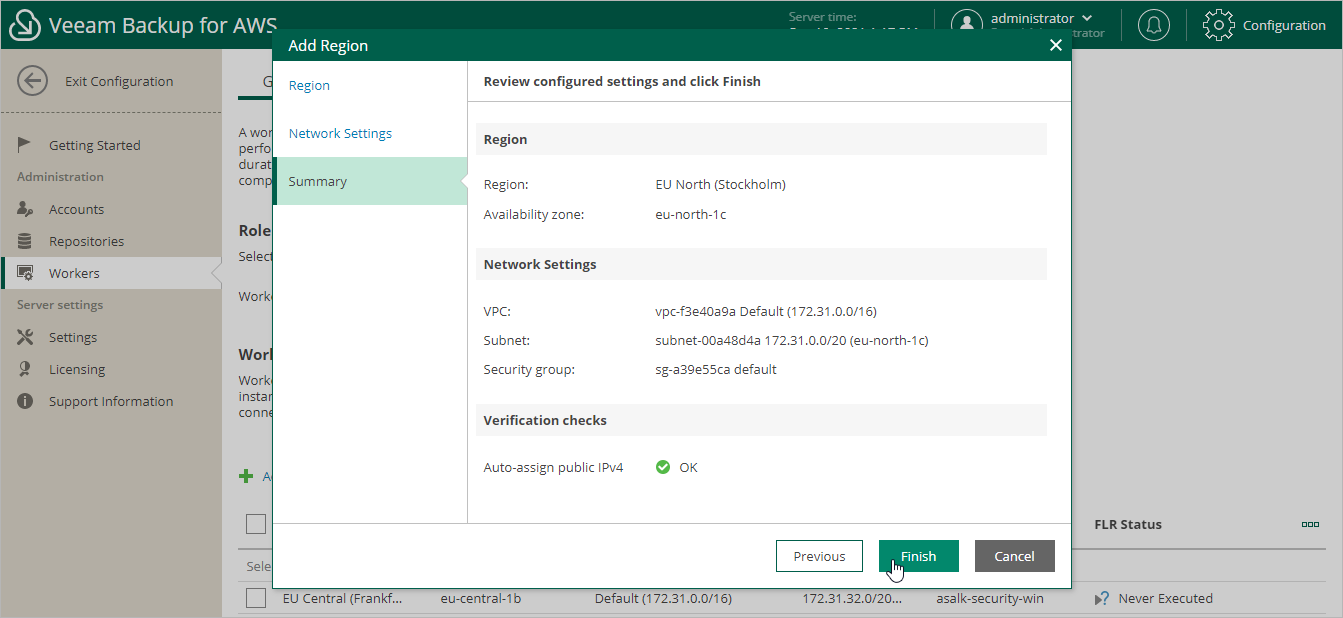Screen dimensions: 1343x618
Task: Click the Settings wrench icon
Action: tap(26, 337)
